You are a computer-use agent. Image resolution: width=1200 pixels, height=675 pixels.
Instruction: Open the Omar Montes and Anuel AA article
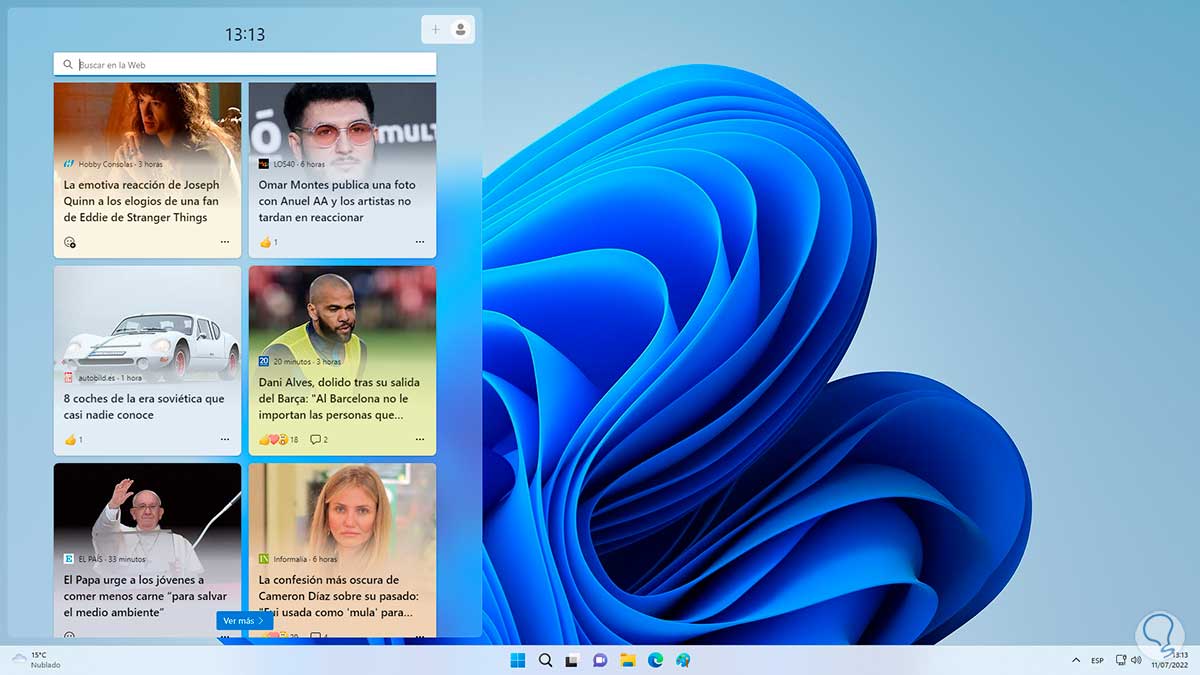(x=336, y=201)
